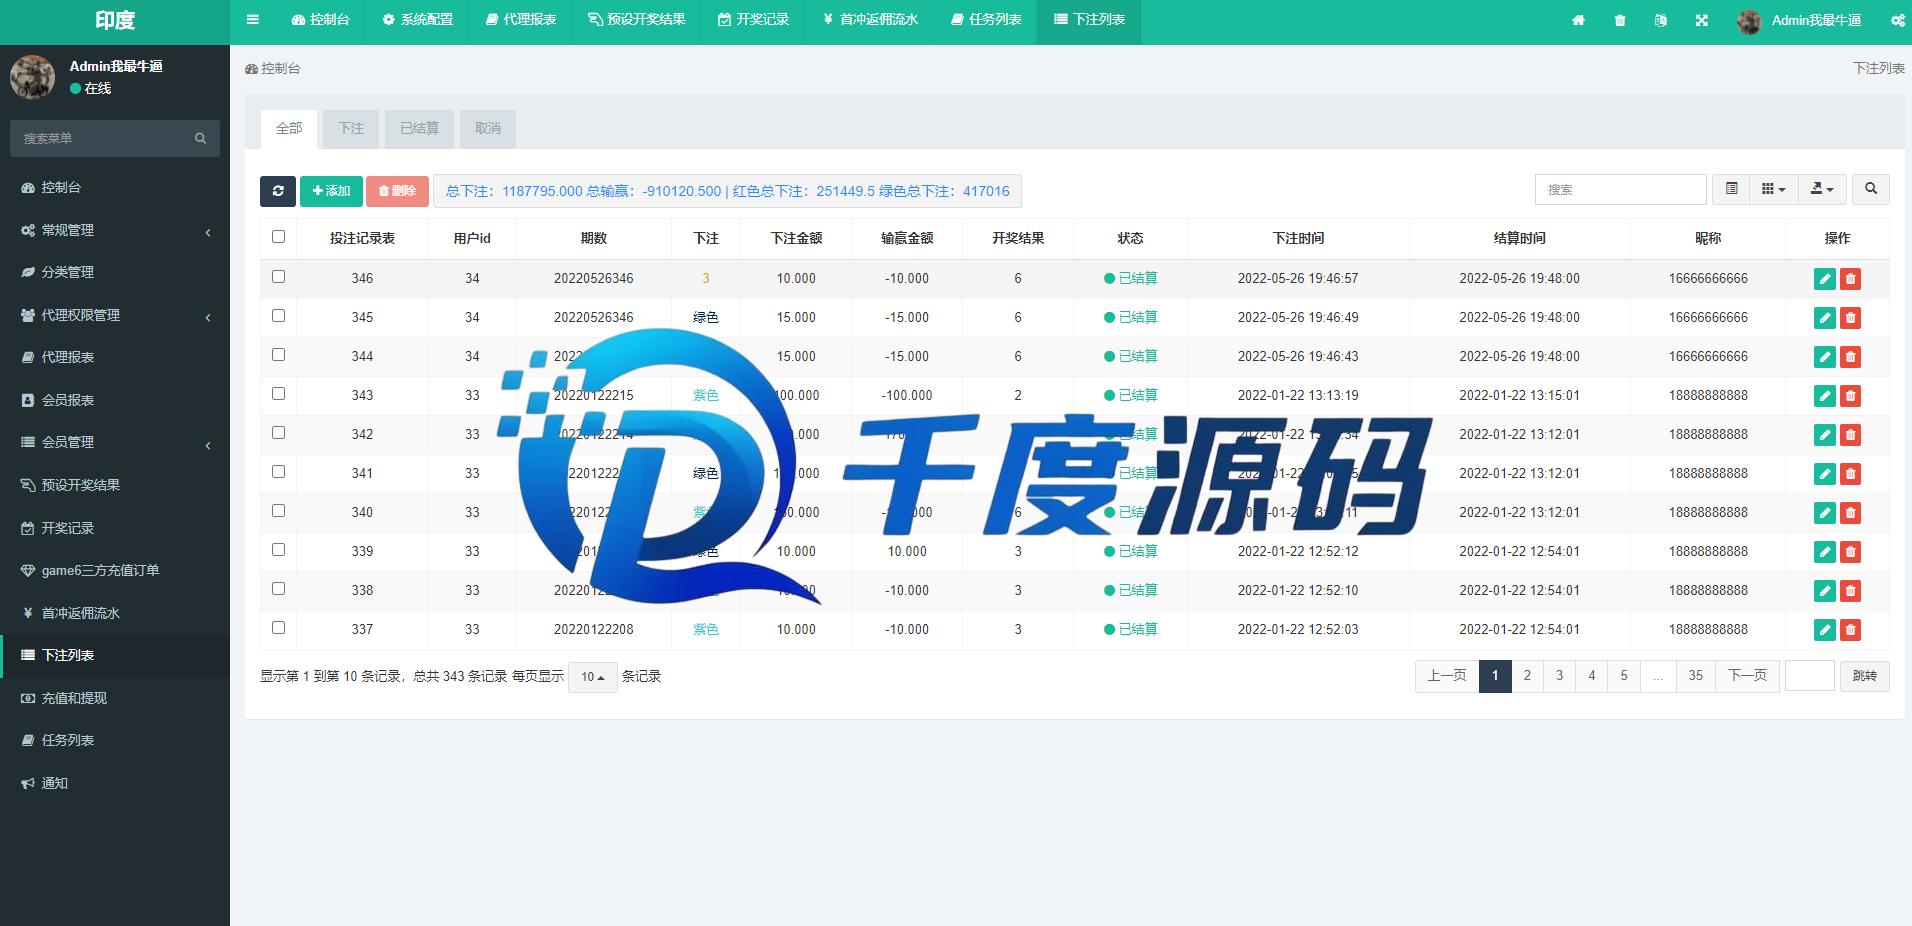
Task: Select the 全部 filter tab
Action: point(289,128)
